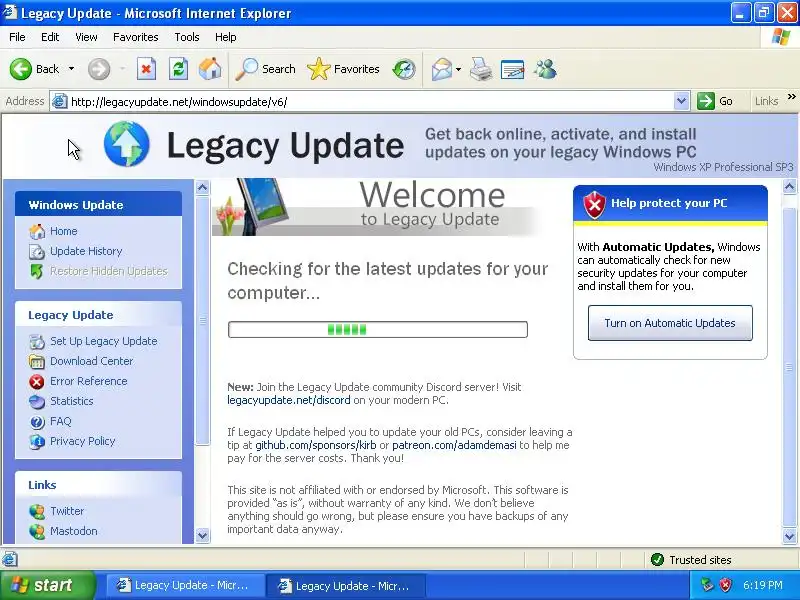Image resolution: width=800 pixels, height=600 pixels.
Task: Click the update check progress bar
Action: pos(378,329)
